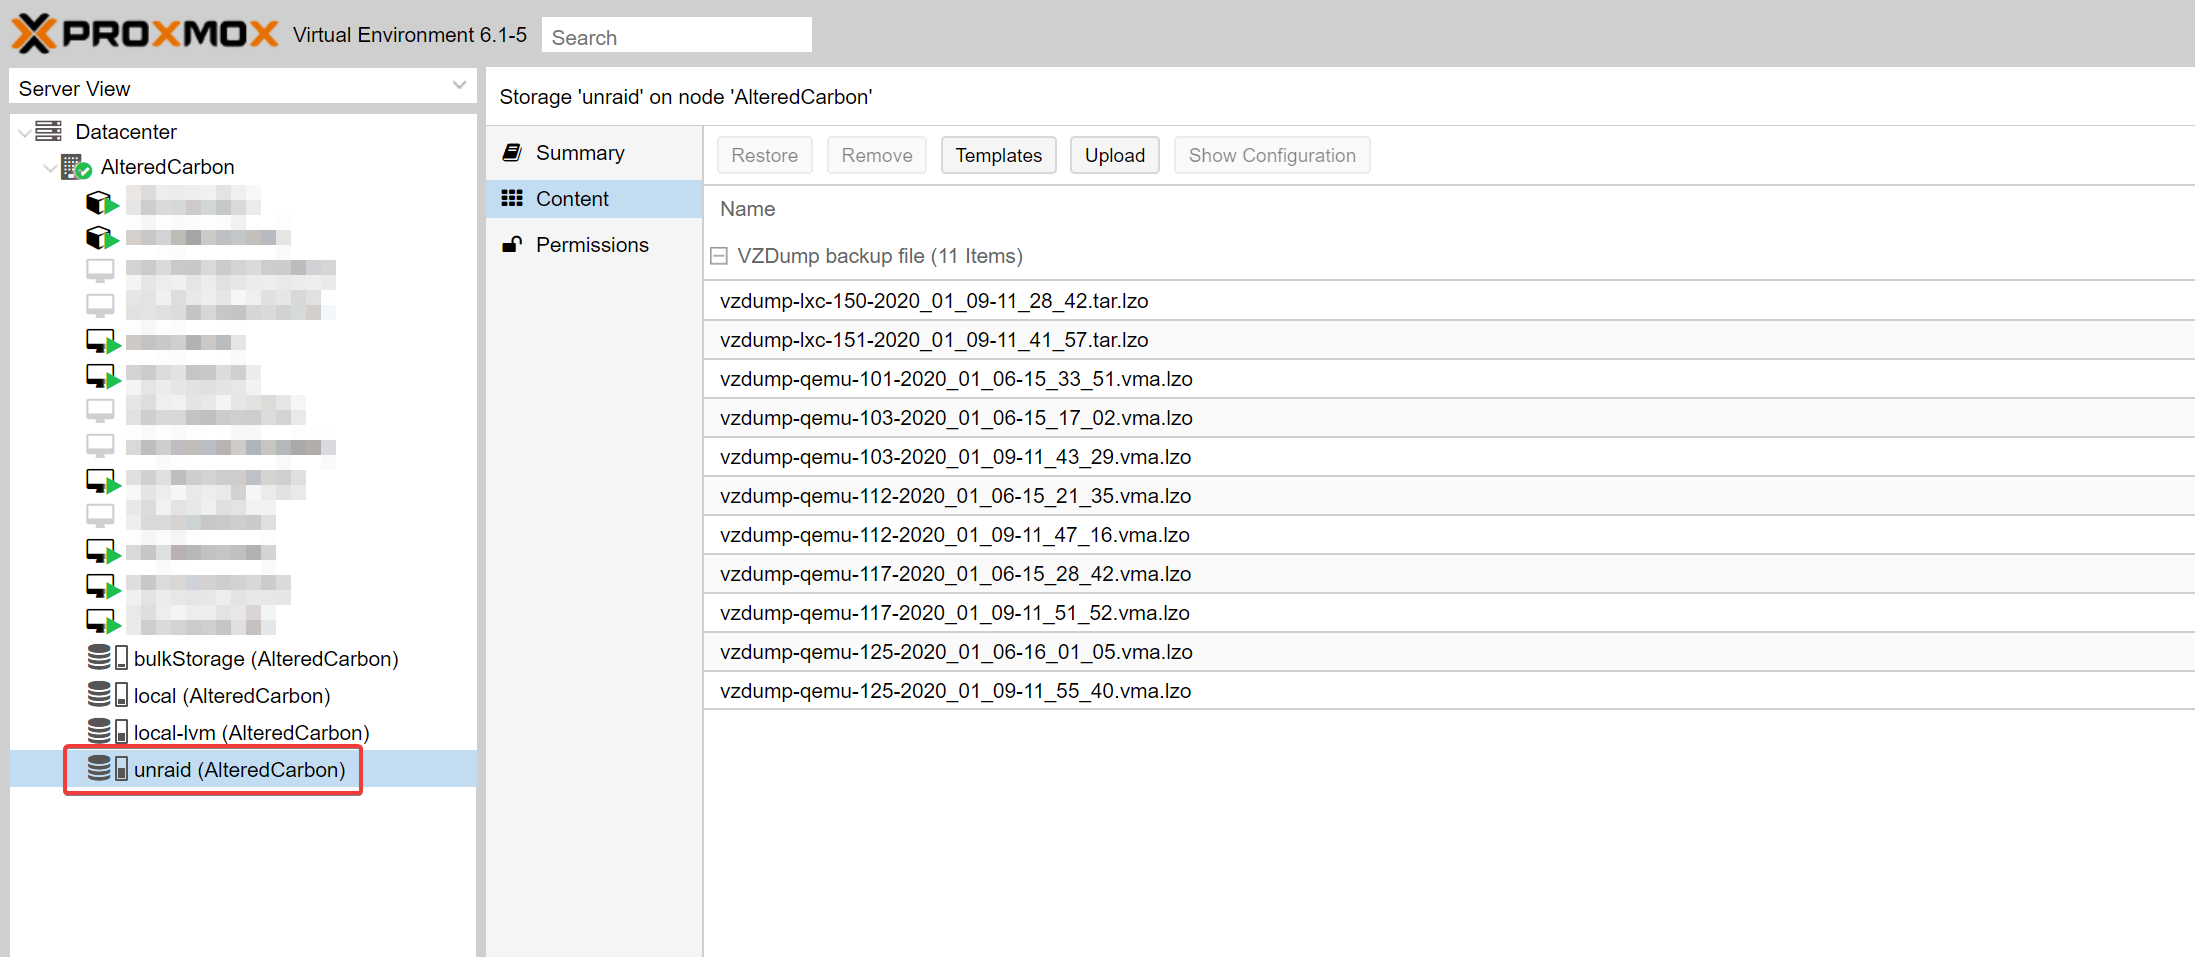
Task: Click the Search input field
Action: 677,37
